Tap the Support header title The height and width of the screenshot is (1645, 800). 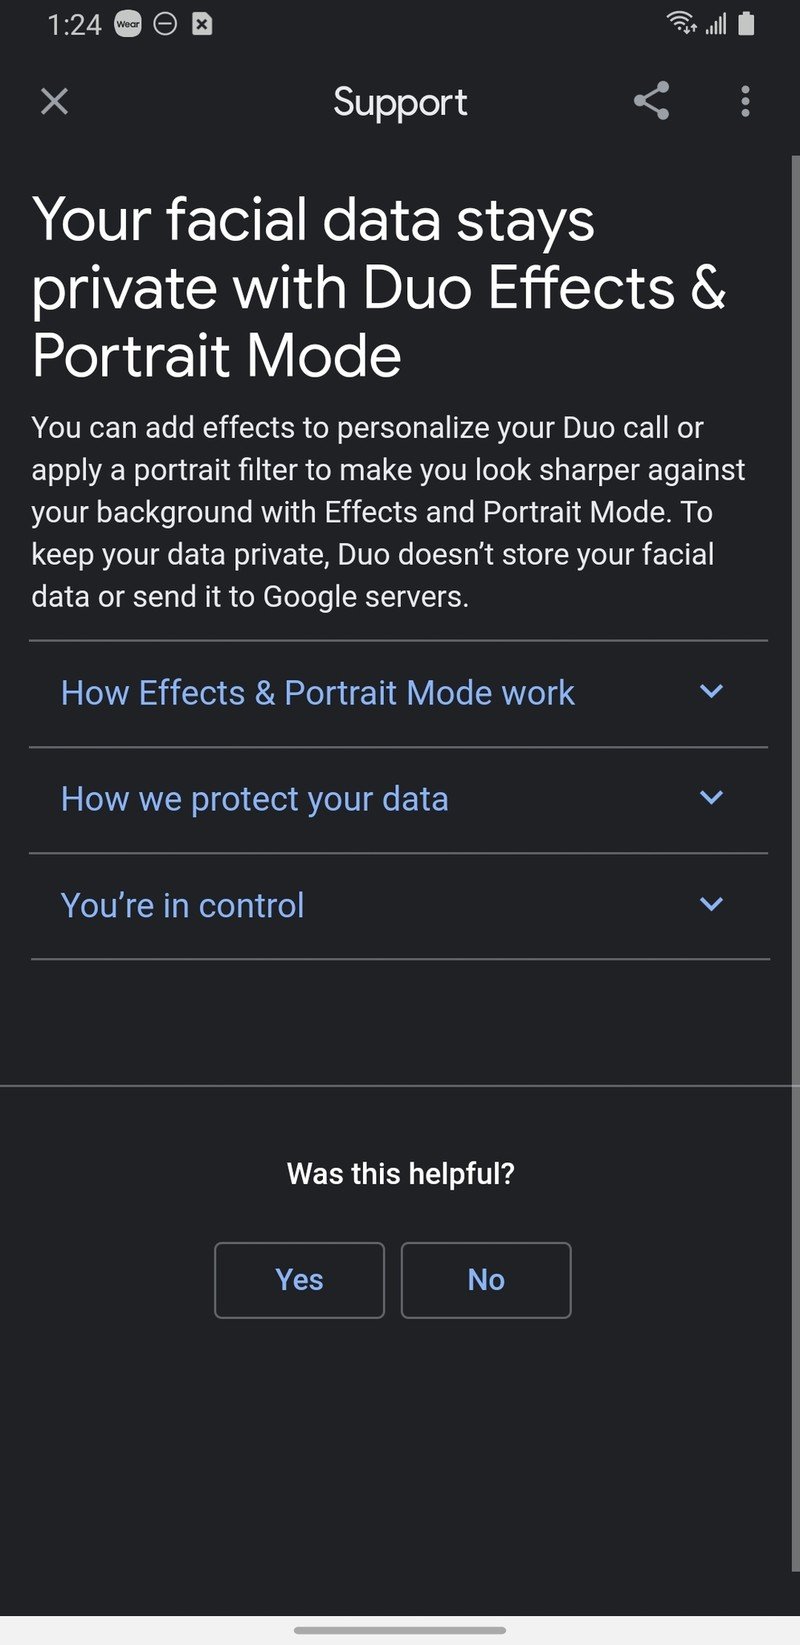[x=400, y=102]
